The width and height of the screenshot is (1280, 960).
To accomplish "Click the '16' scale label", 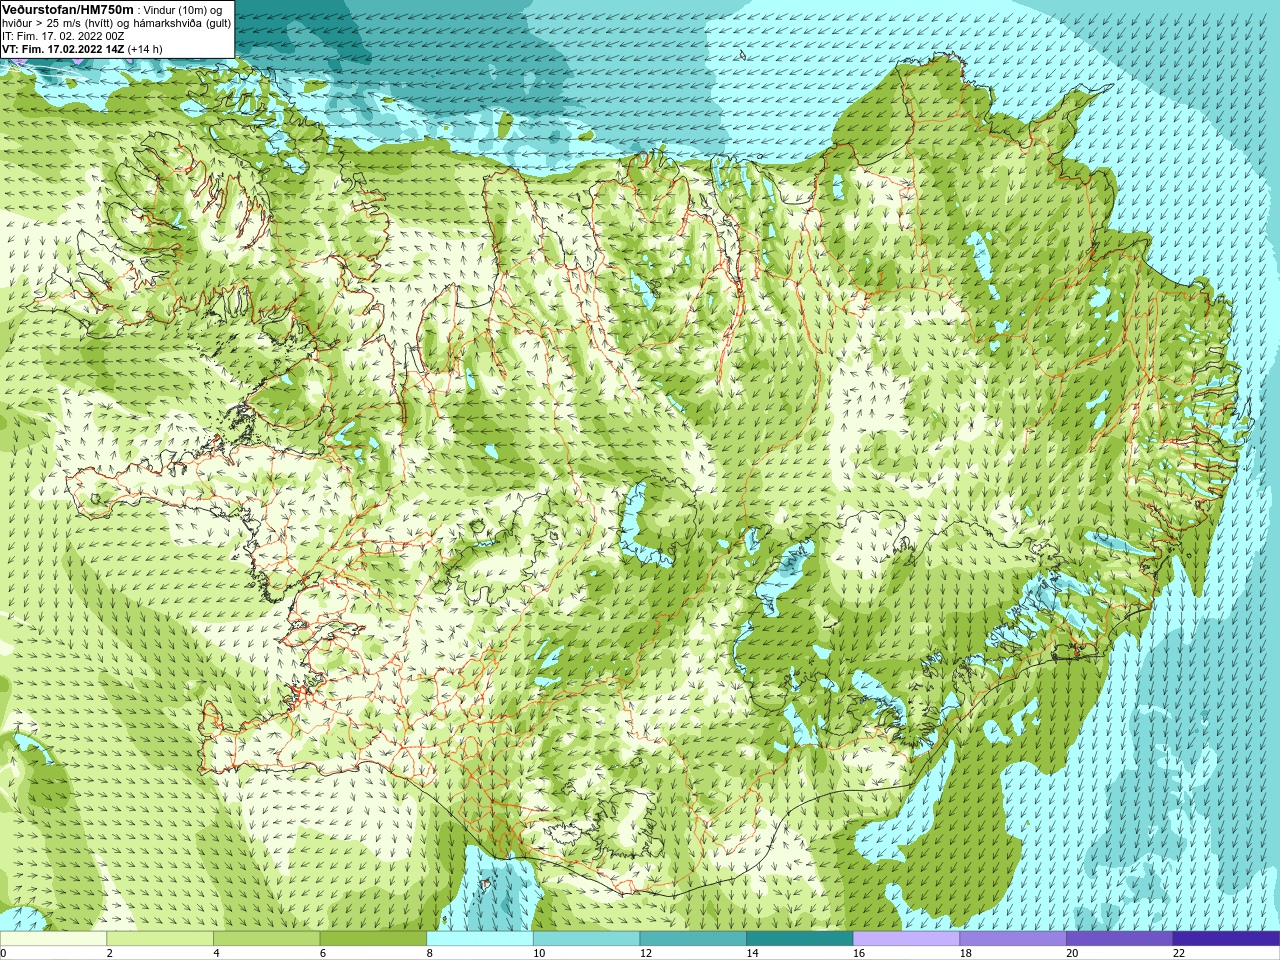I will pyautogui.click(x=859, y=953).
